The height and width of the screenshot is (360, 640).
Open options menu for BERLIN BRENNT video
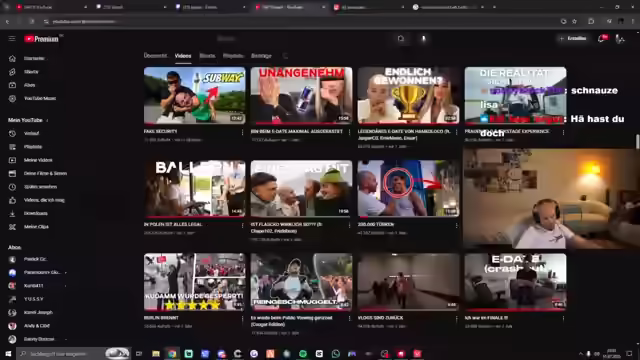(x=242, y=318)
